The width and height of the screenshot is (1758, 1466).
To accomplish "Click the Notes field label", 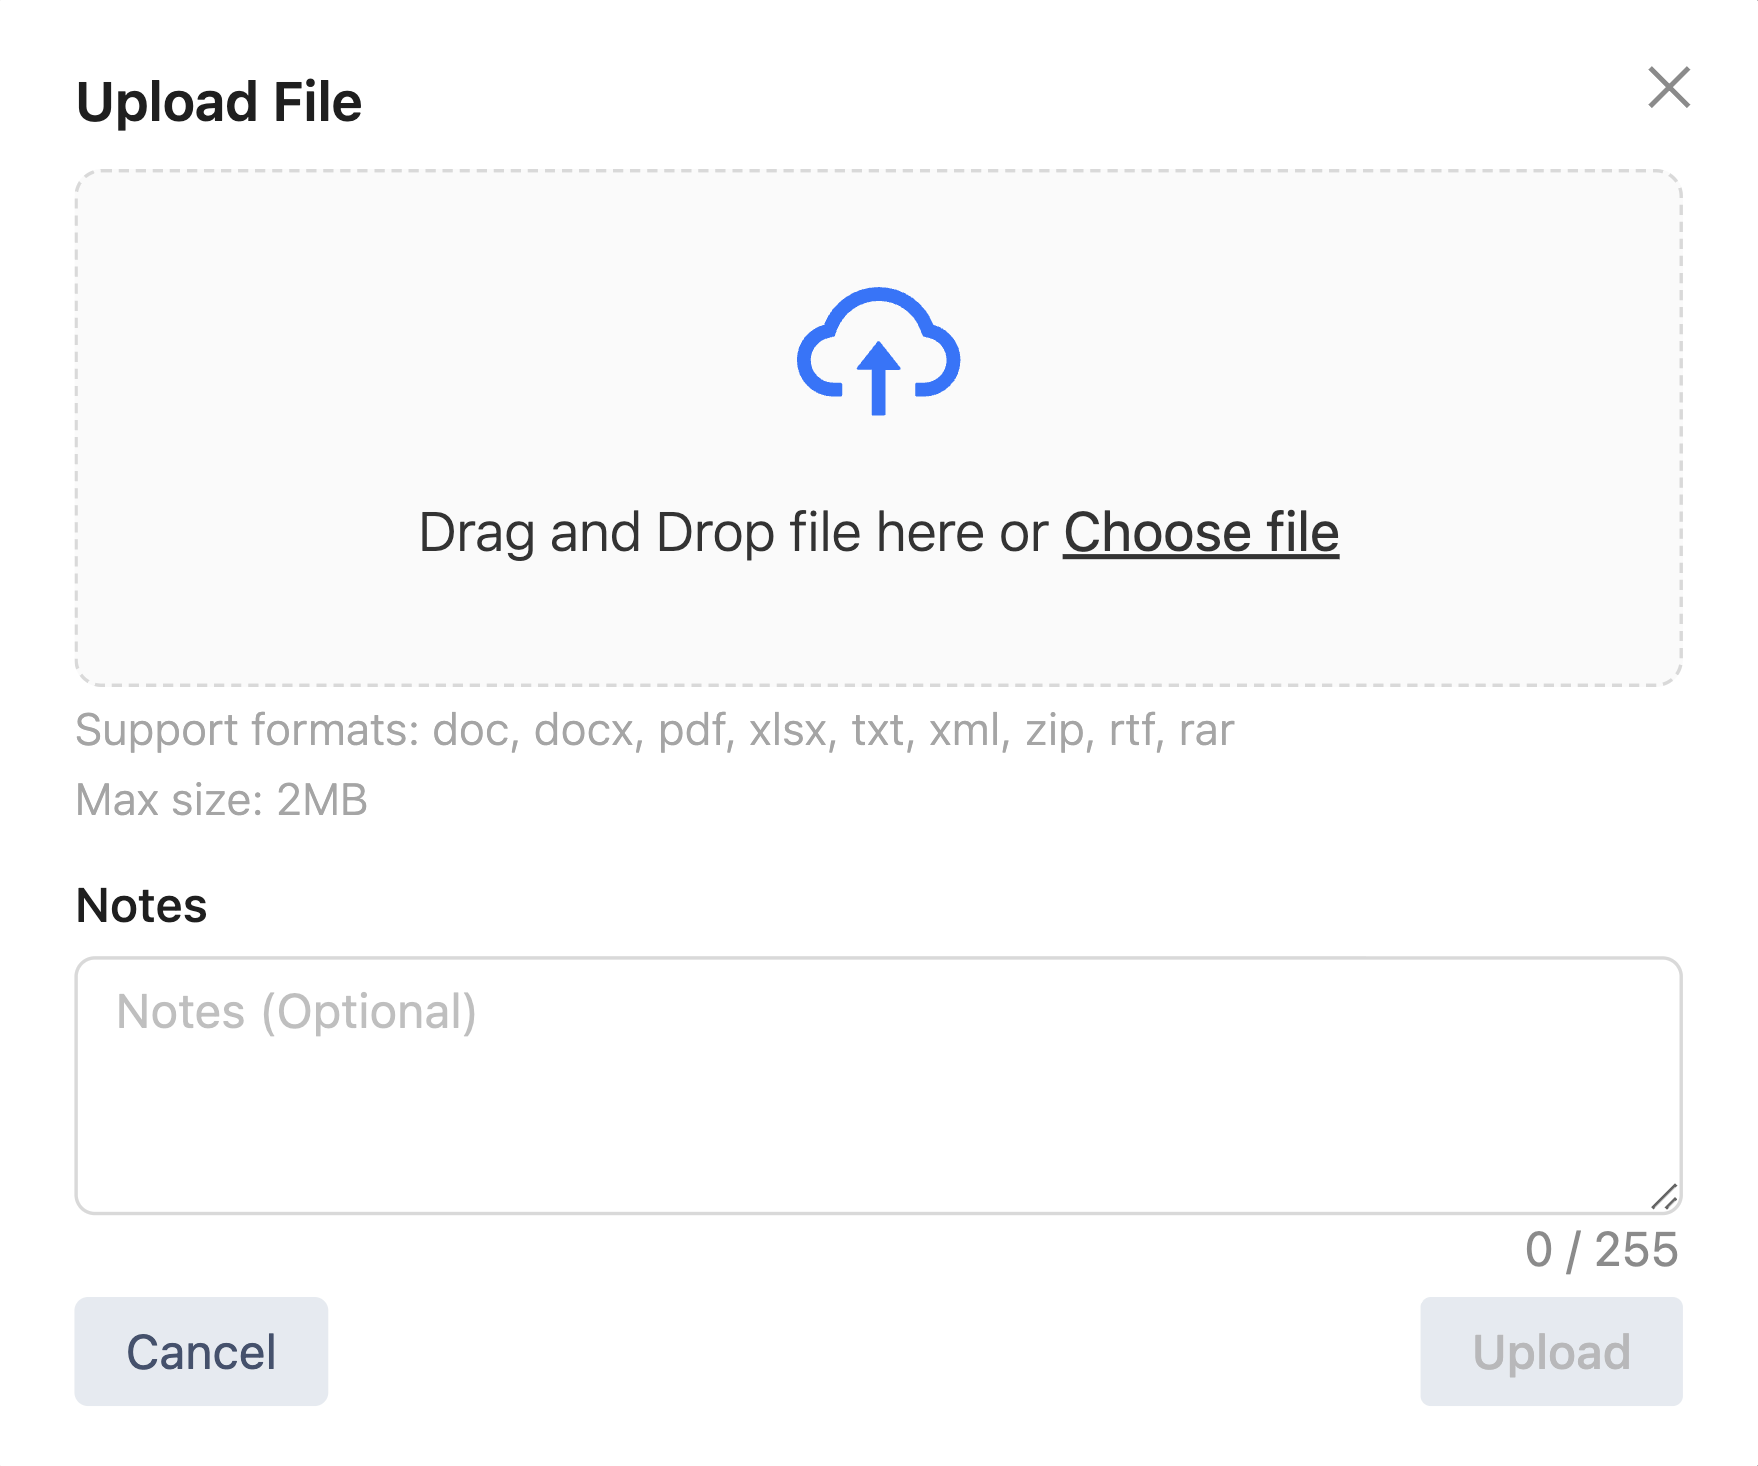I will click(142, 905).
